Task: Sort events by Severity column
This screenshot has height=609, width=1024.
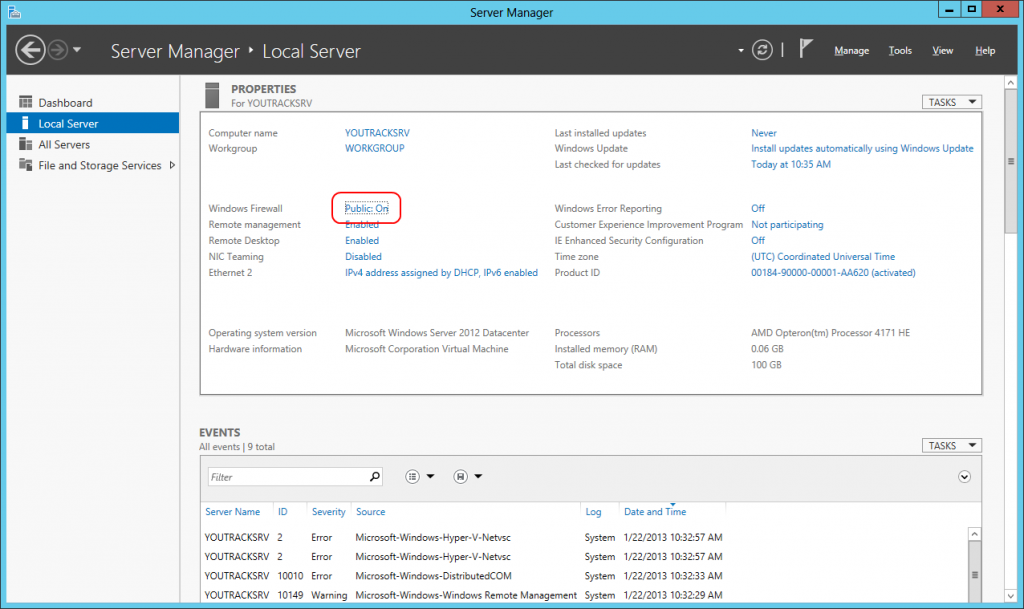Action: click(x=328, y=512)
